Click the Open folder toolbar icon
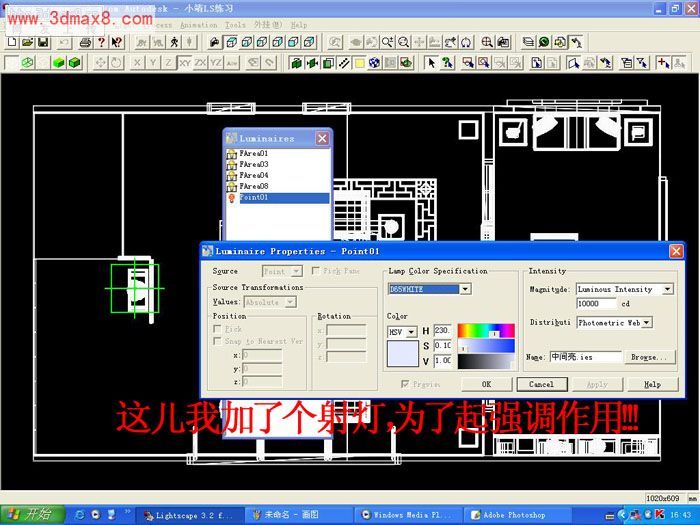 click(x=28, y=42)
